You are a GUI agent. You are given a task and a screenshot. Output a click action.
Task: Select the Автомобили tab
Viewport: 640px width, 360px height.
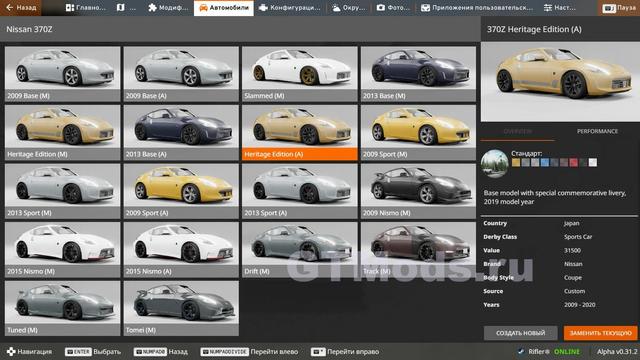coord(224,8)
